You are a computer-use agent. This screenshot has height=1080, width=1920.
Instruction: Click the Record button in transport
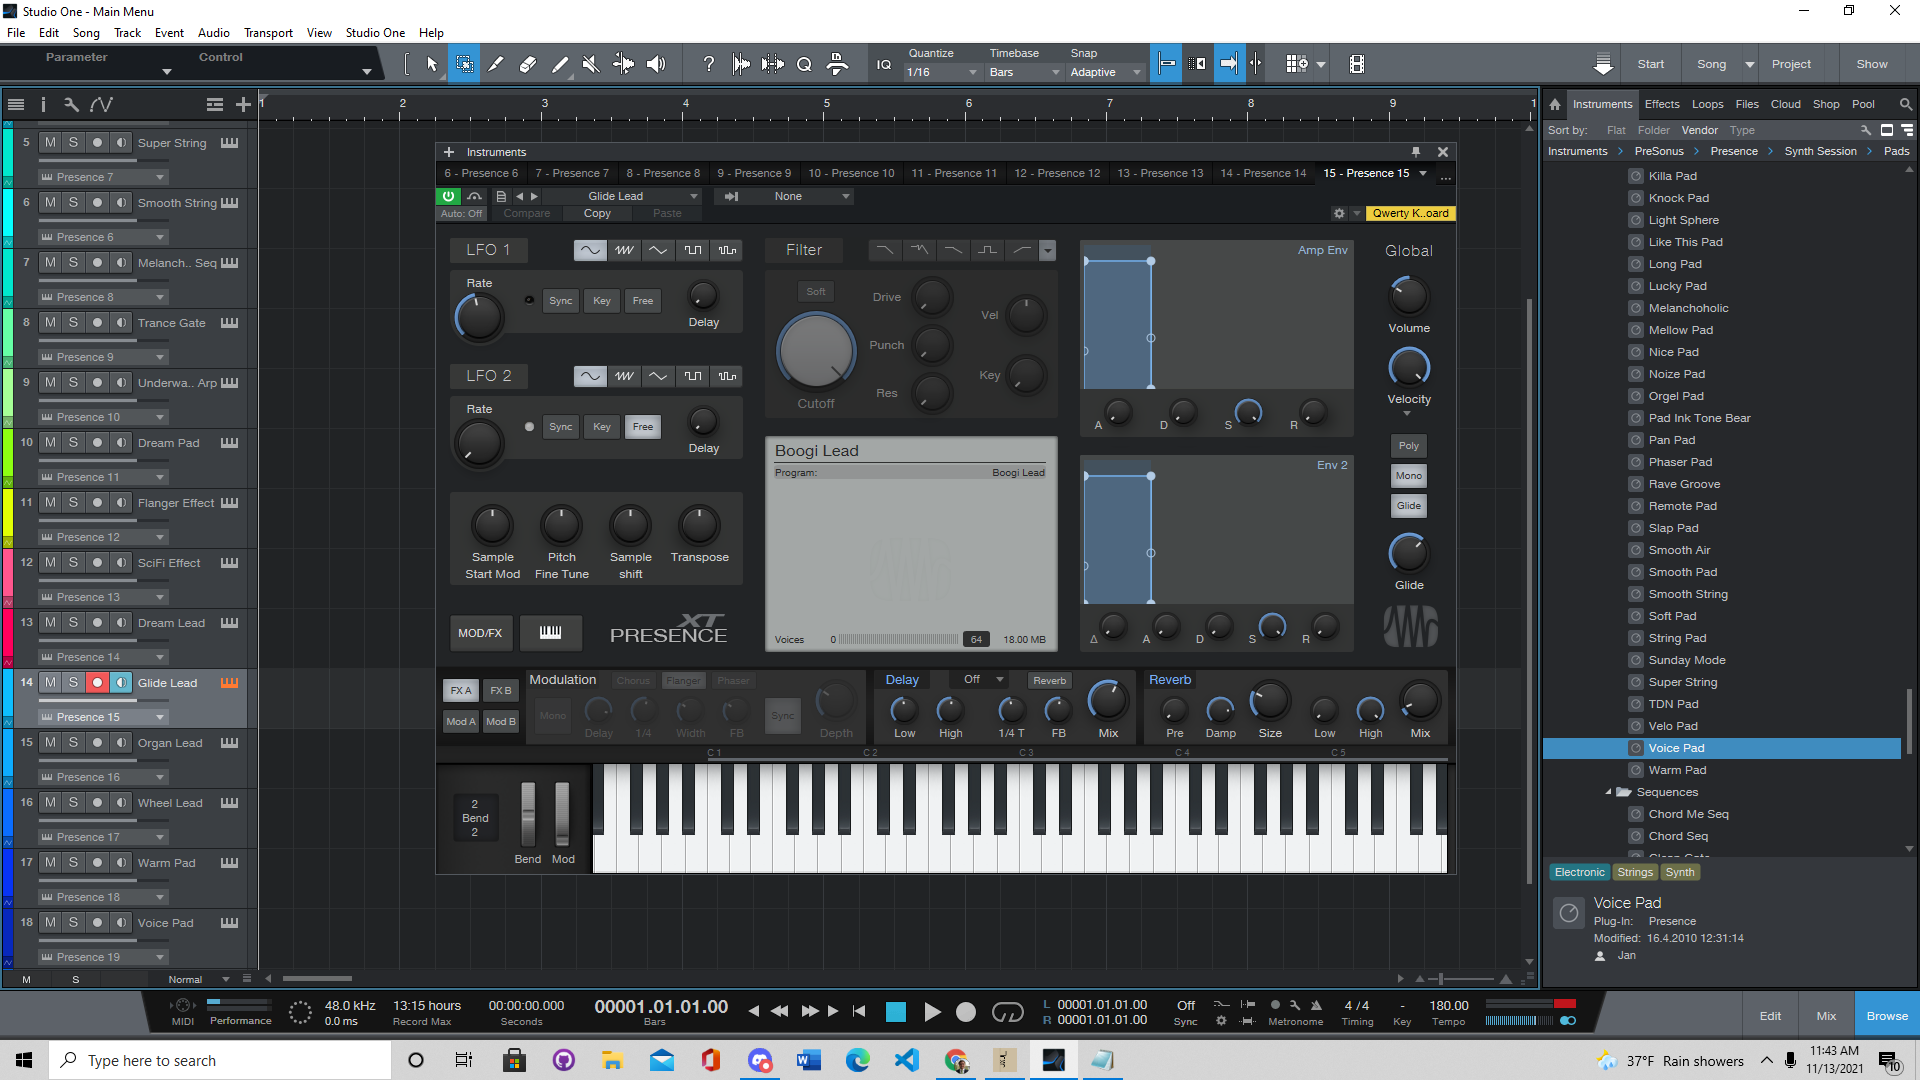966,1012
